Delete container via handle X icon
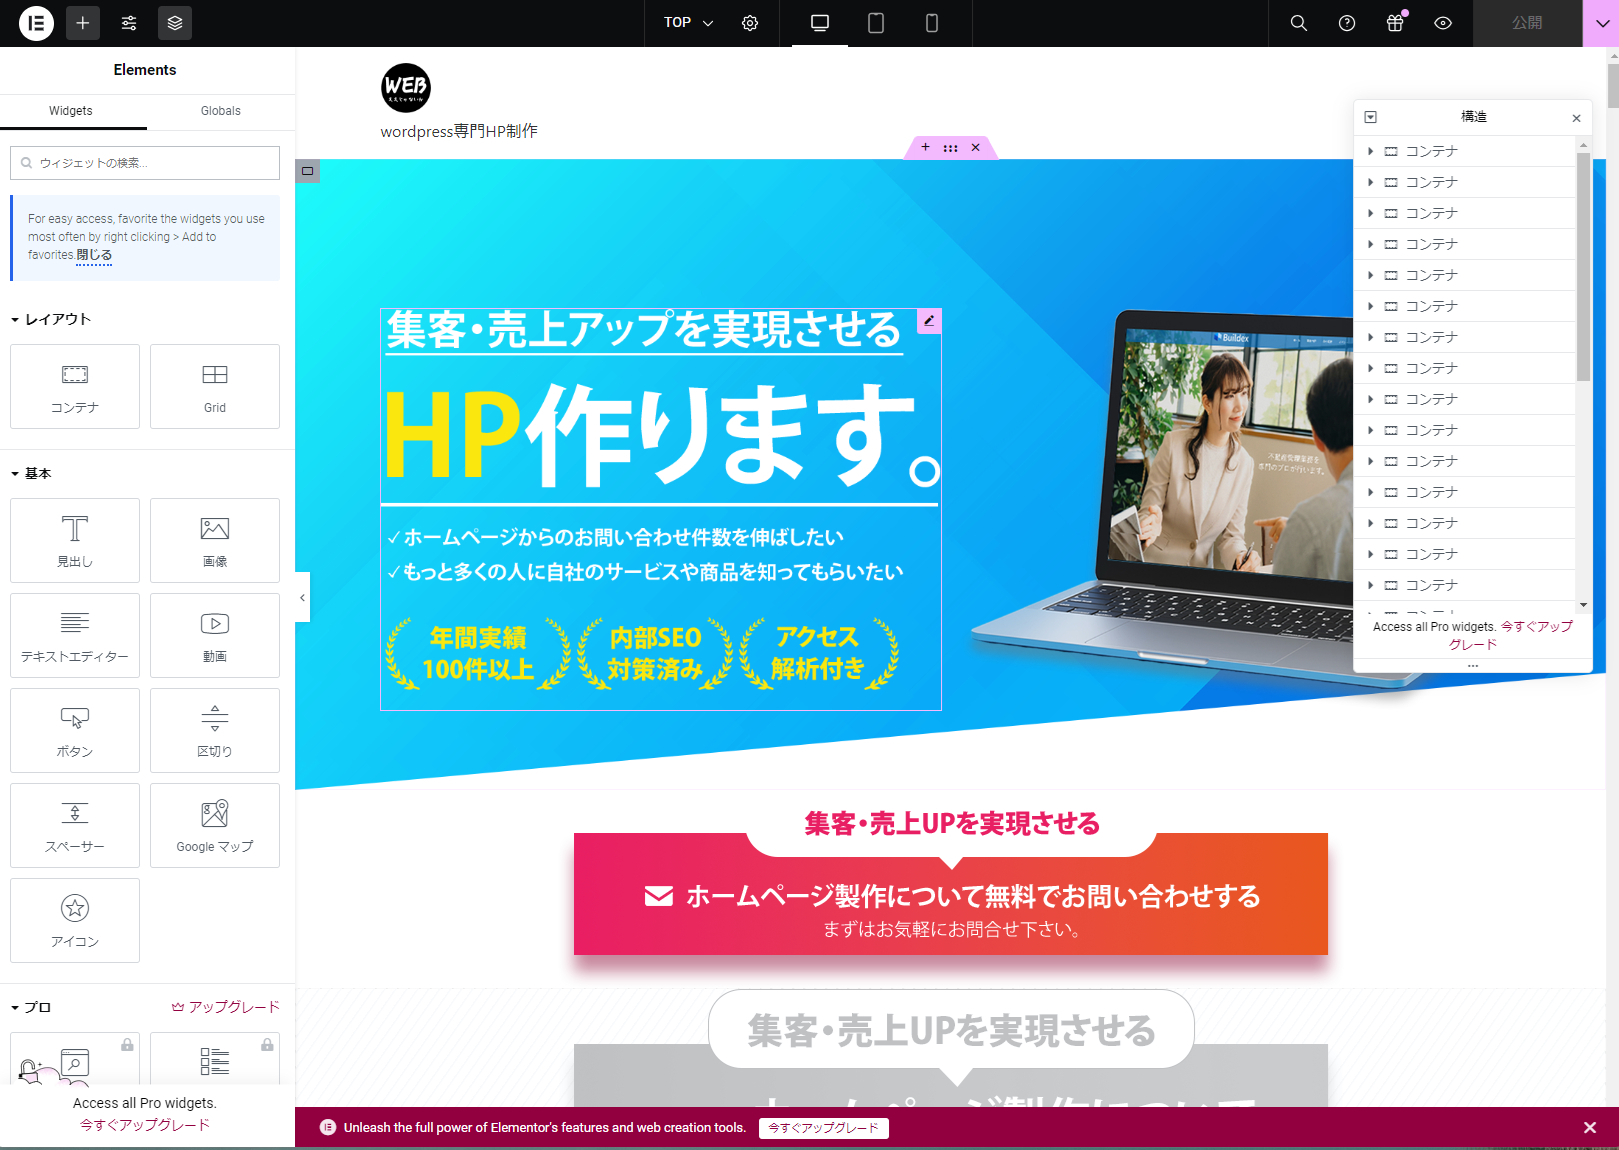The image size is (1619, 1150). pos(975,147)
